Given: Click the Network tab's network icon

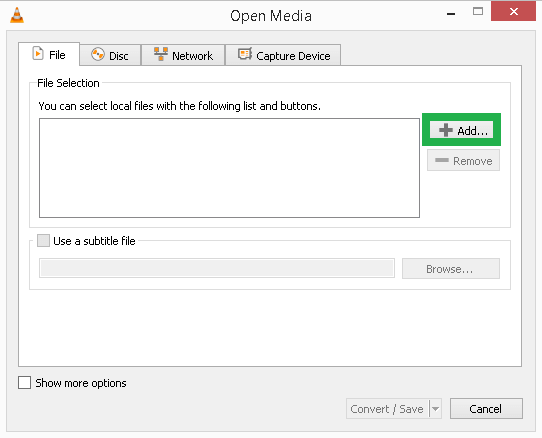Looking at the screenshot, I should click(x=161, y=54).
